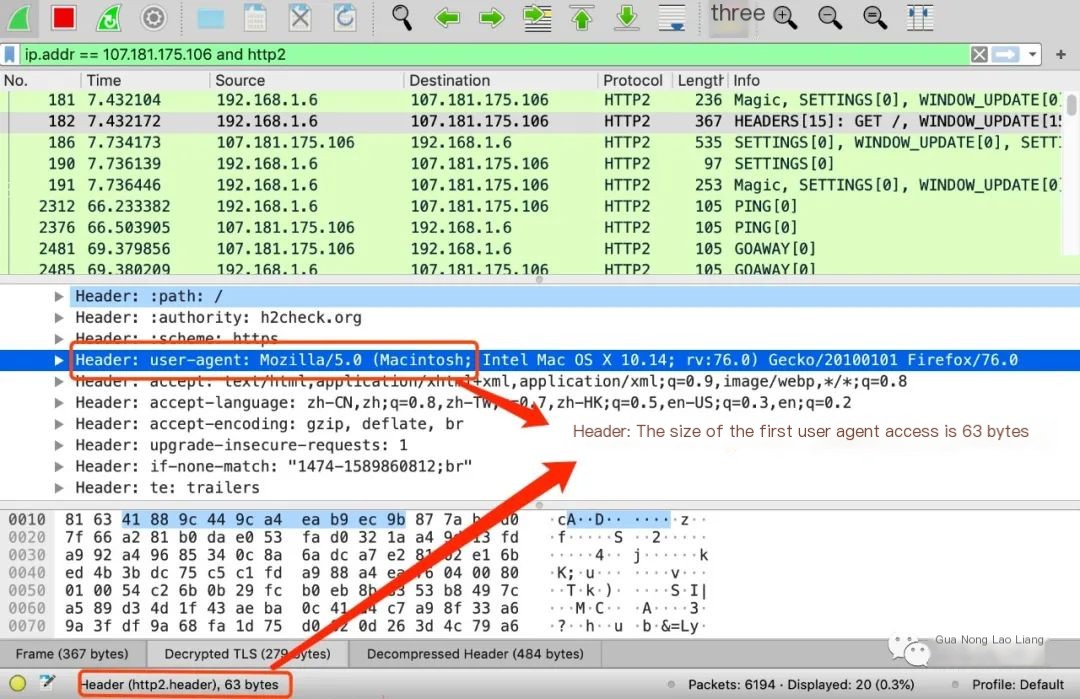Image resolution: width=1080 pixels, height=699 pixels.
Task: Expand the if-none-match header
Action: click(x=59, y=467)
